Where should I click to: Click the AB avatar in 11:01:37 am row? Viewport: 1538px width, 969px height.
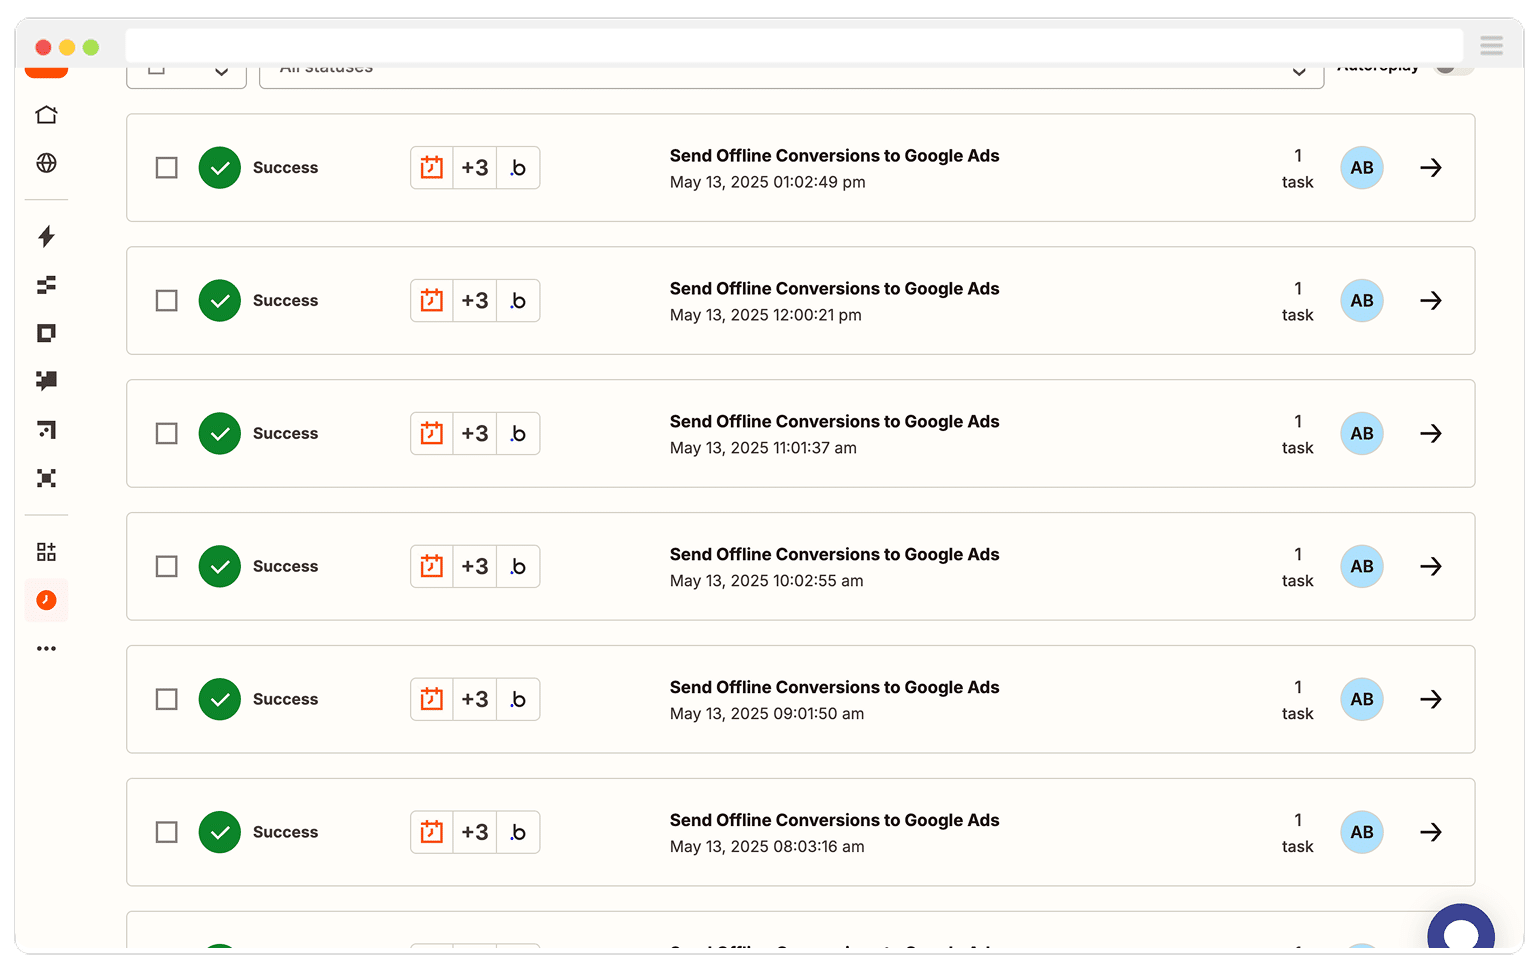tap(1362, 434)
